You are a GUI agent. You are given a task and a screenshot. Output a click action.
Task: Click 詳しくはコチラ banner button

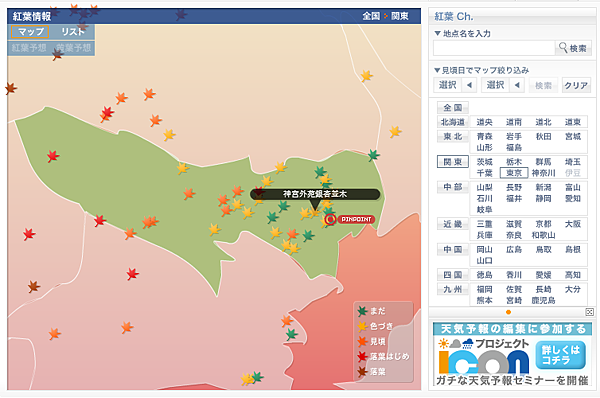pyautogui.click(x=561, y=355)
